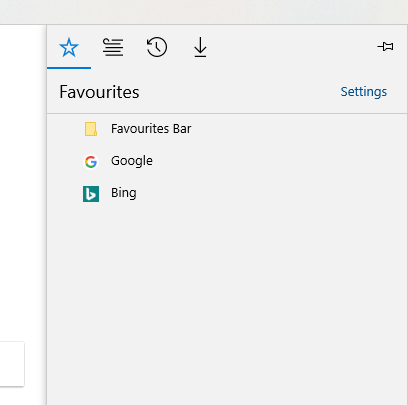Click the yellow Favourites Bar folder icon
The height and width of the screenshot is (405, 408).
pyautogui.click(x=91, y=129)
